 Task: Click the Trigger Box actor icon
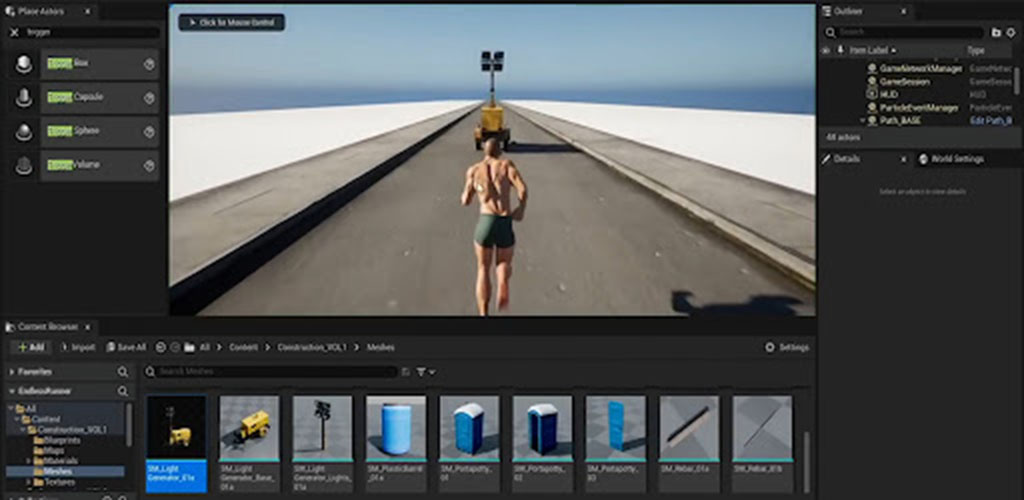pyautogui.click(x=24, y=64)
